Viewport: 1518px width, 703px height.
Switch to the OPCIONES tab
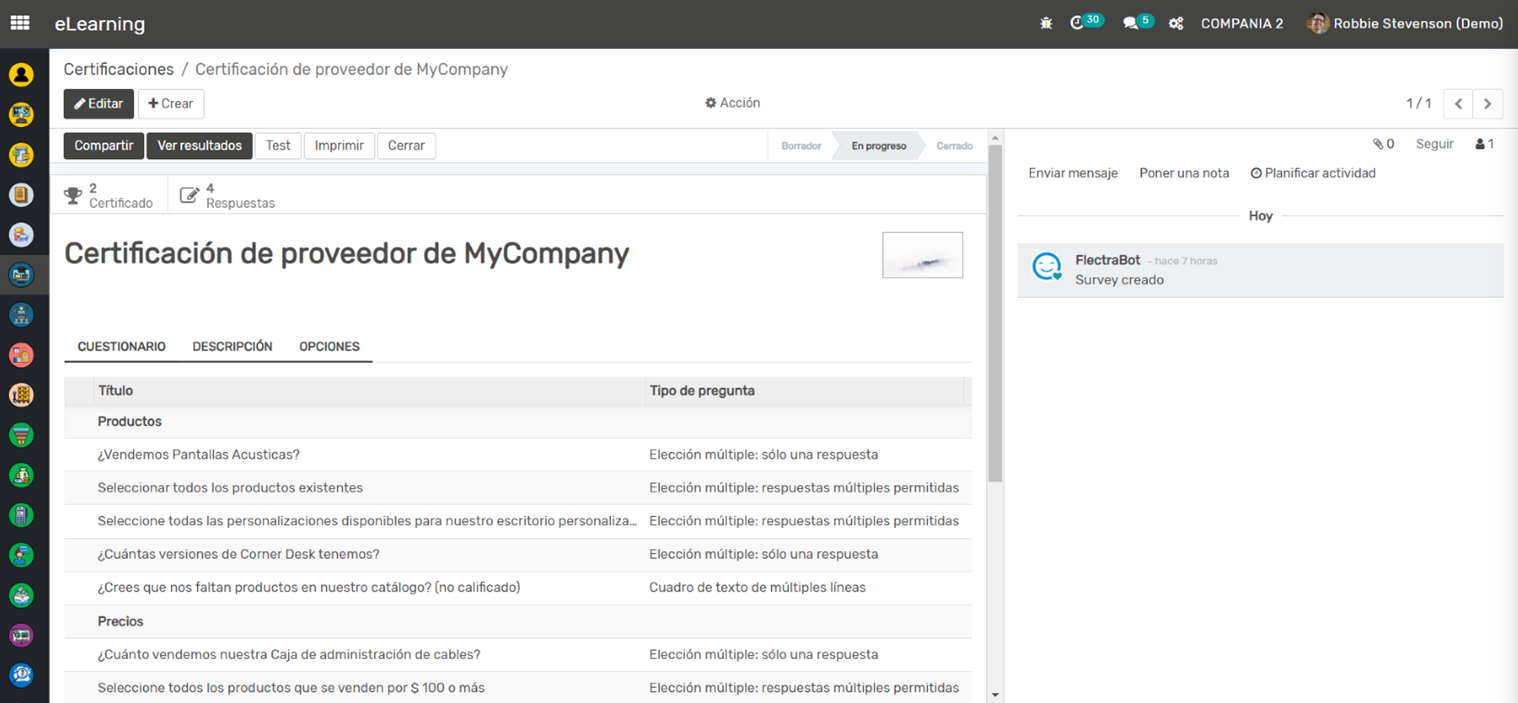pyautogui.click(x=329, y=346)
